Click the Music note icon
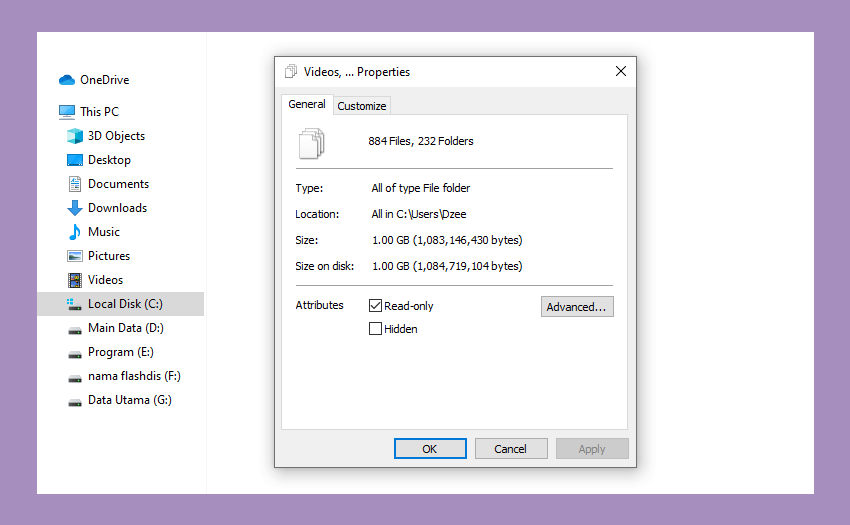Image resolution: width=850 pixels, height=525 pixels. coord(75,232)
